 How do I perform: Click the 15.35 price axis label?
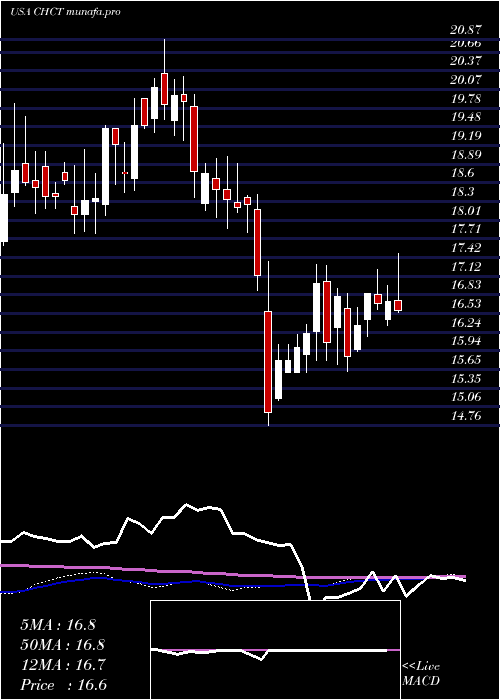(466, 379)
